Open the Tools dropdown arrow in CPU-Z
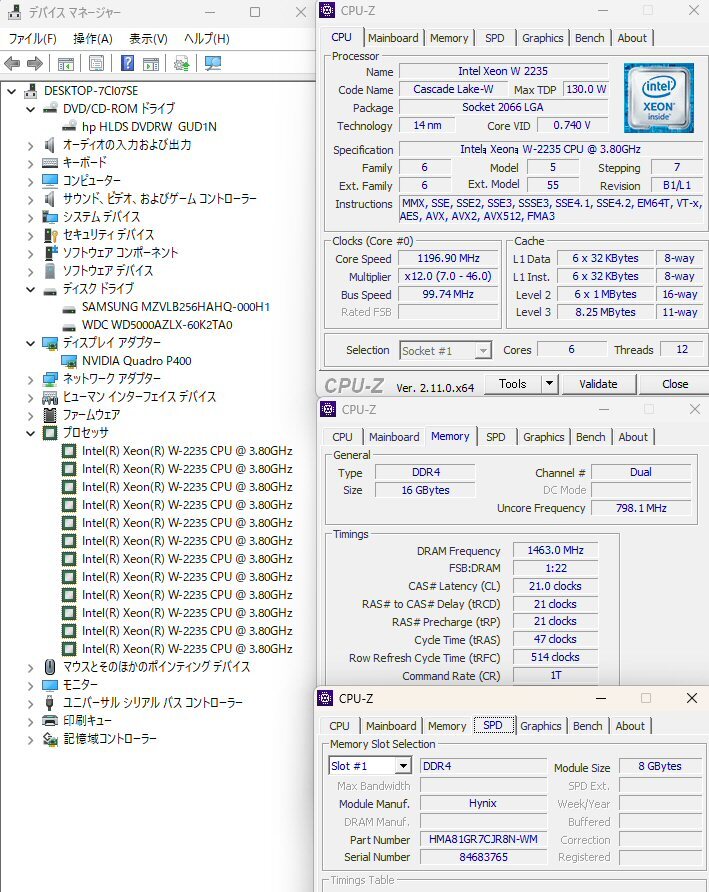 [x=549, y=383]
